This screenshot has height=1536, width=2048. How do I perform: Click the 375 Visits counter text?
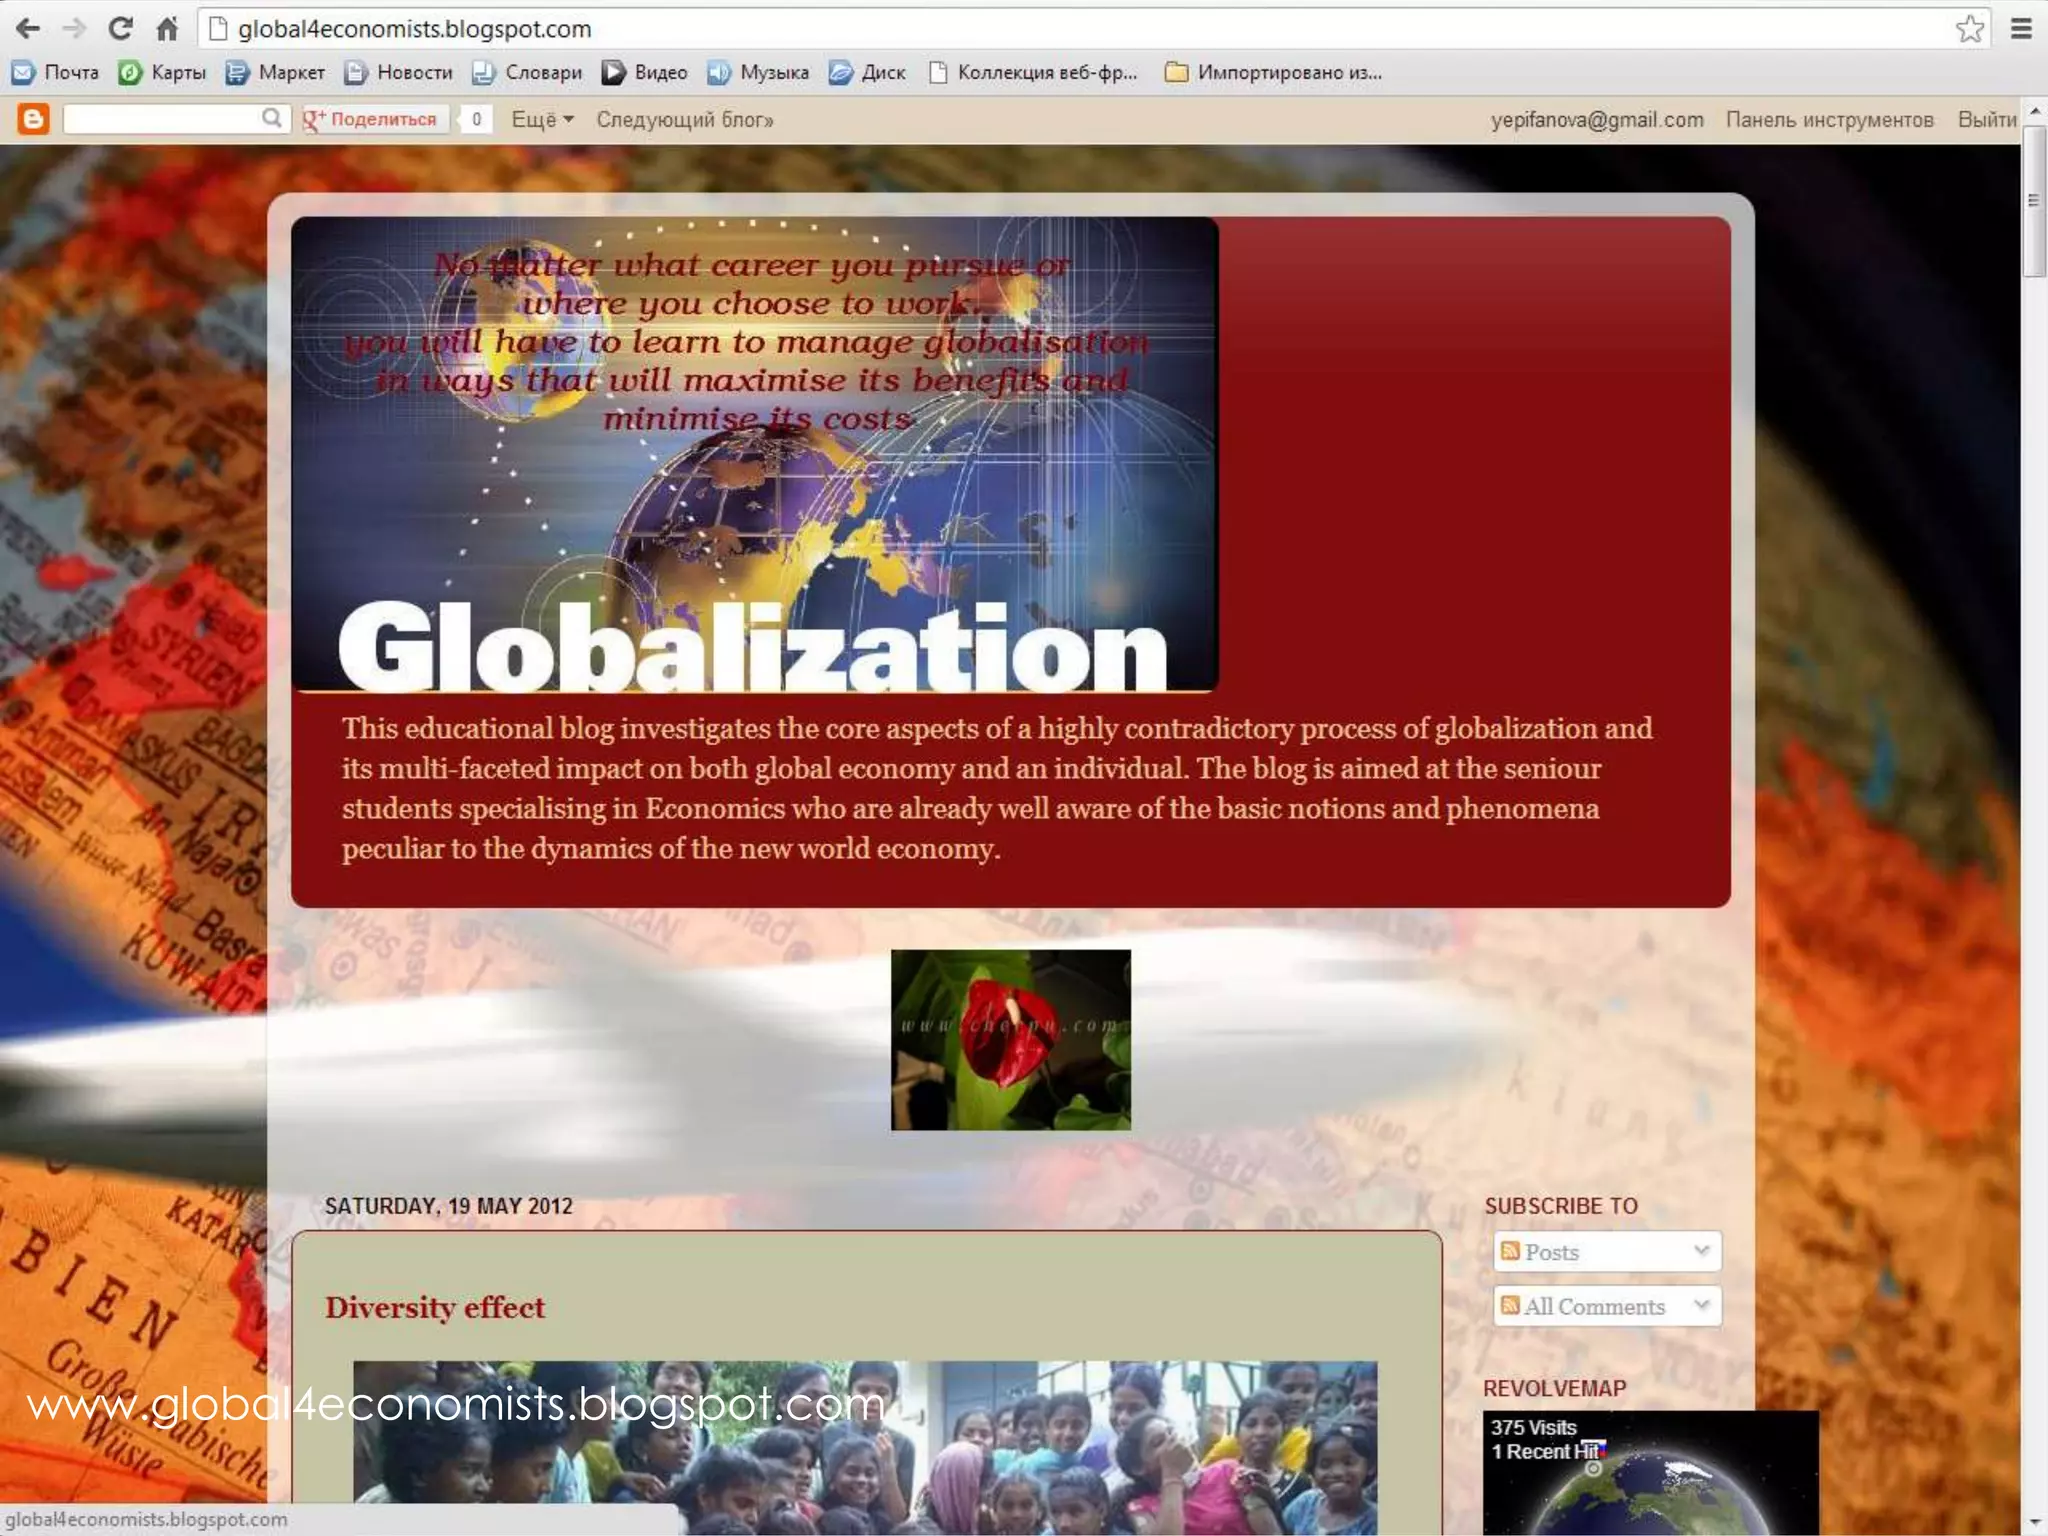click(1533, 1427)
